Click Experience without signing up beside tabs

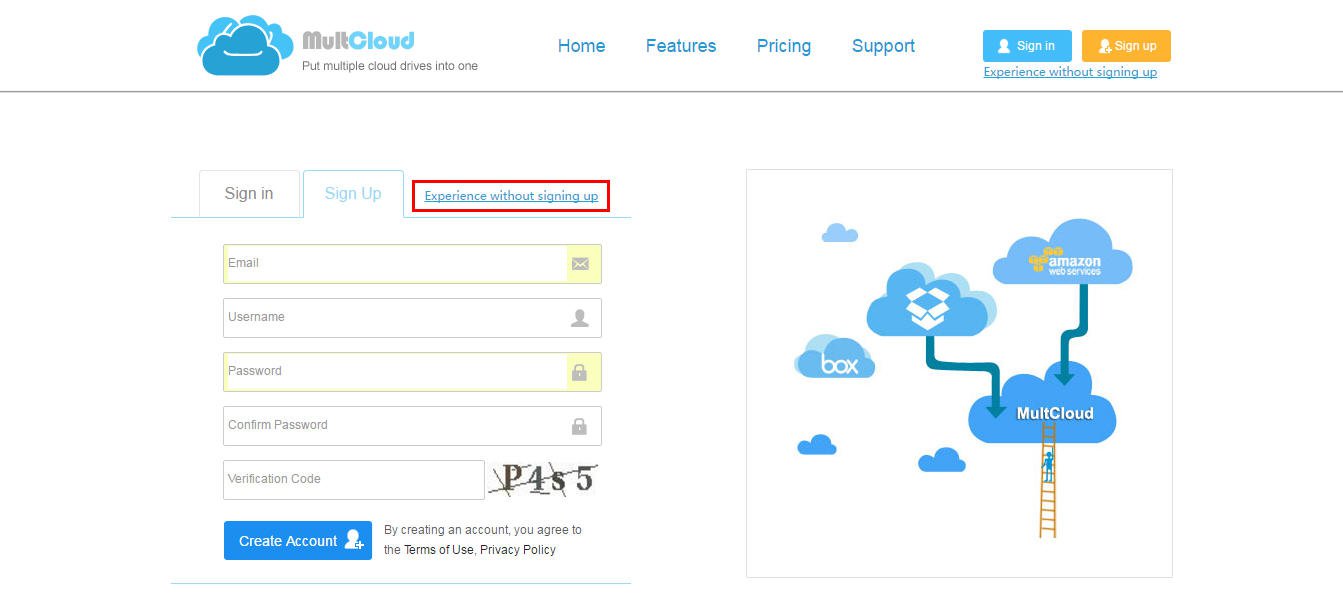click(511, 196)
